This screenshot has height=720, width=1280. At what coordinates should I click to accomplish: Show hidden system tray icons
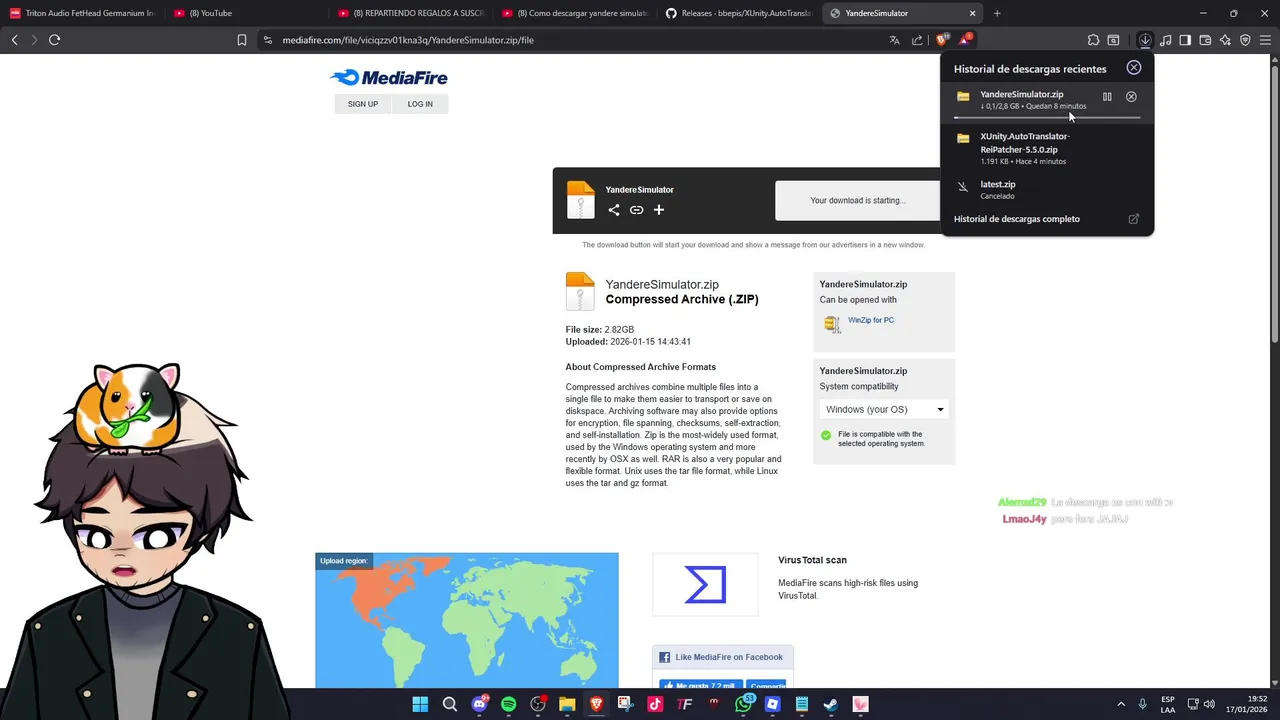click(x=1121, y=704)
